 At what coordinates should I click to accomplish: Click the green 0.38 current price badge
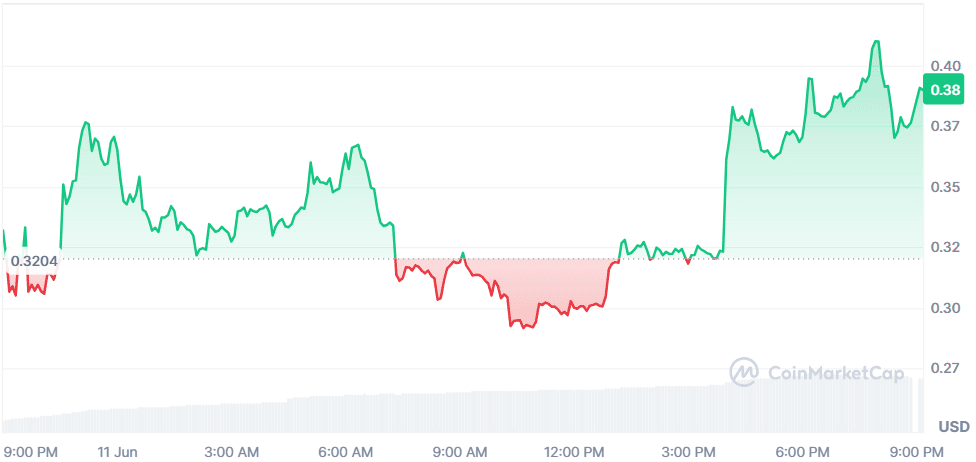click(x=945, y=91)
